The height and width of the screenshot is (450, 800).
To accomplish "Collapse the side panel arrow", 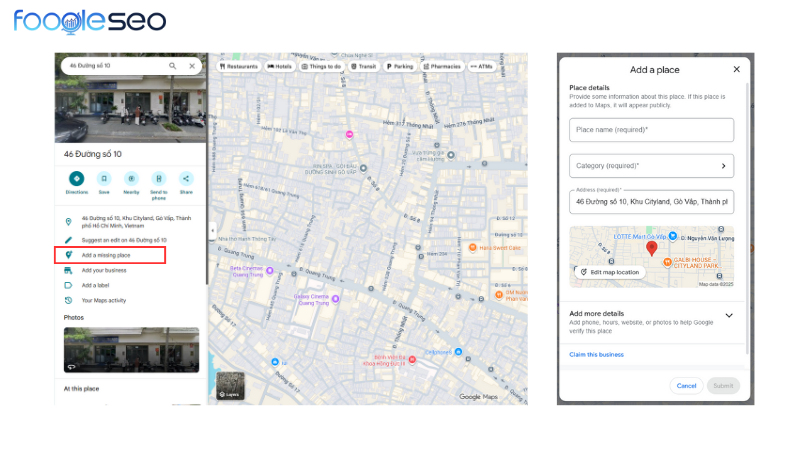I will click(212, 231).
